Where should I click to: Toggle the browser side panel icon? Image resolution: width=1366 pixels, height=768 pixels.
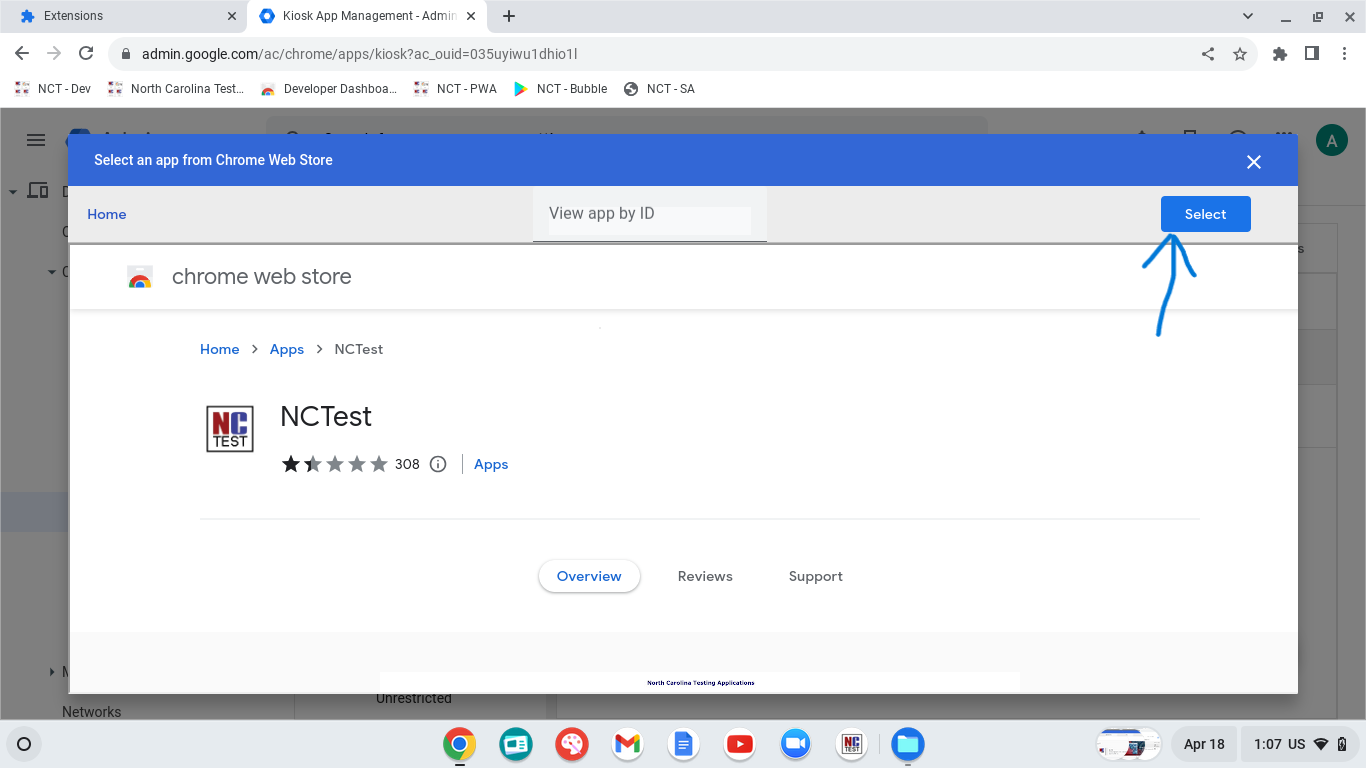[1312, 54]
